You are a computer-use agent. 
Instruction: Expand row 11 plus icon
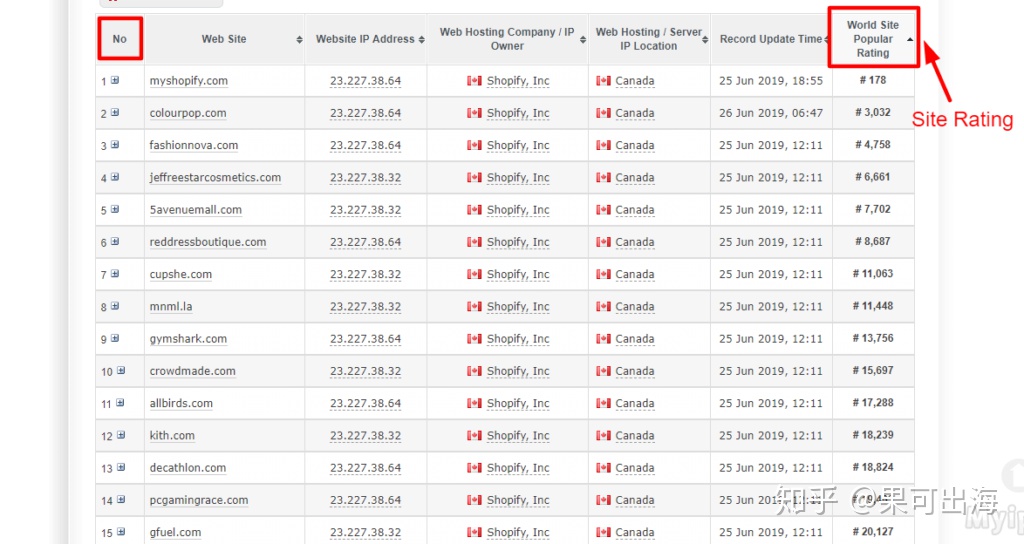point(120,403)
